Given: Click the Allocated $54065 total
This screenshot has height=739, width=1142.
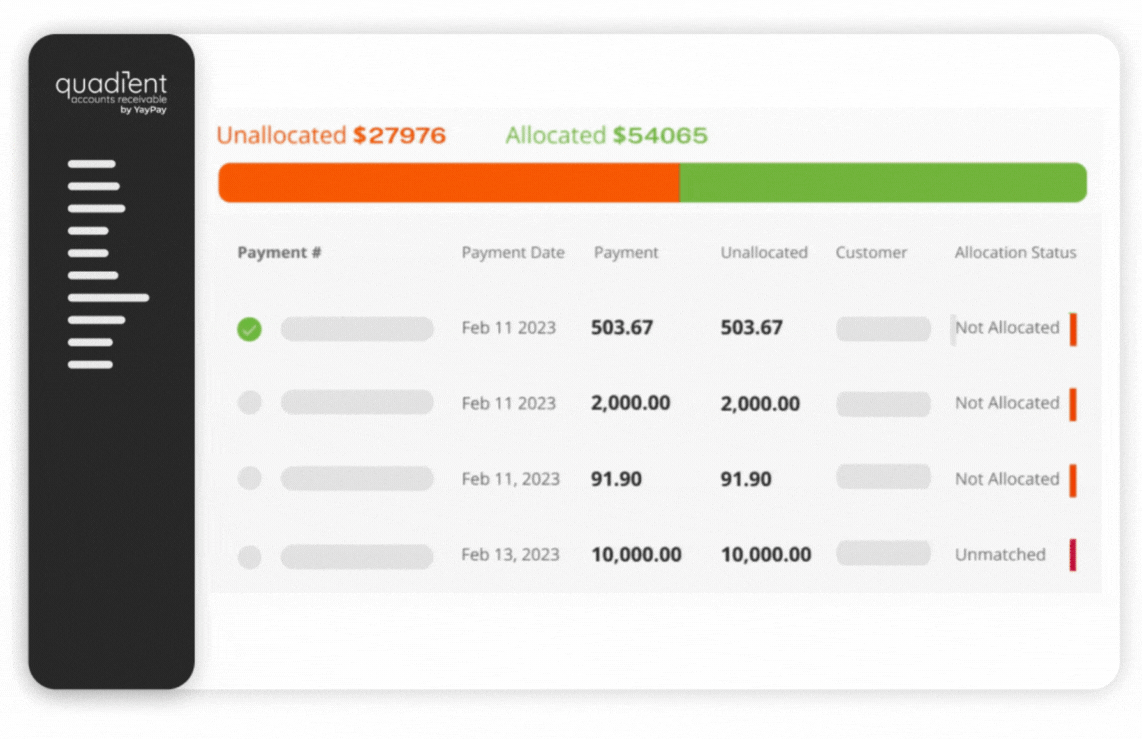Looking at the screenshot, I should tap(606, 136).
